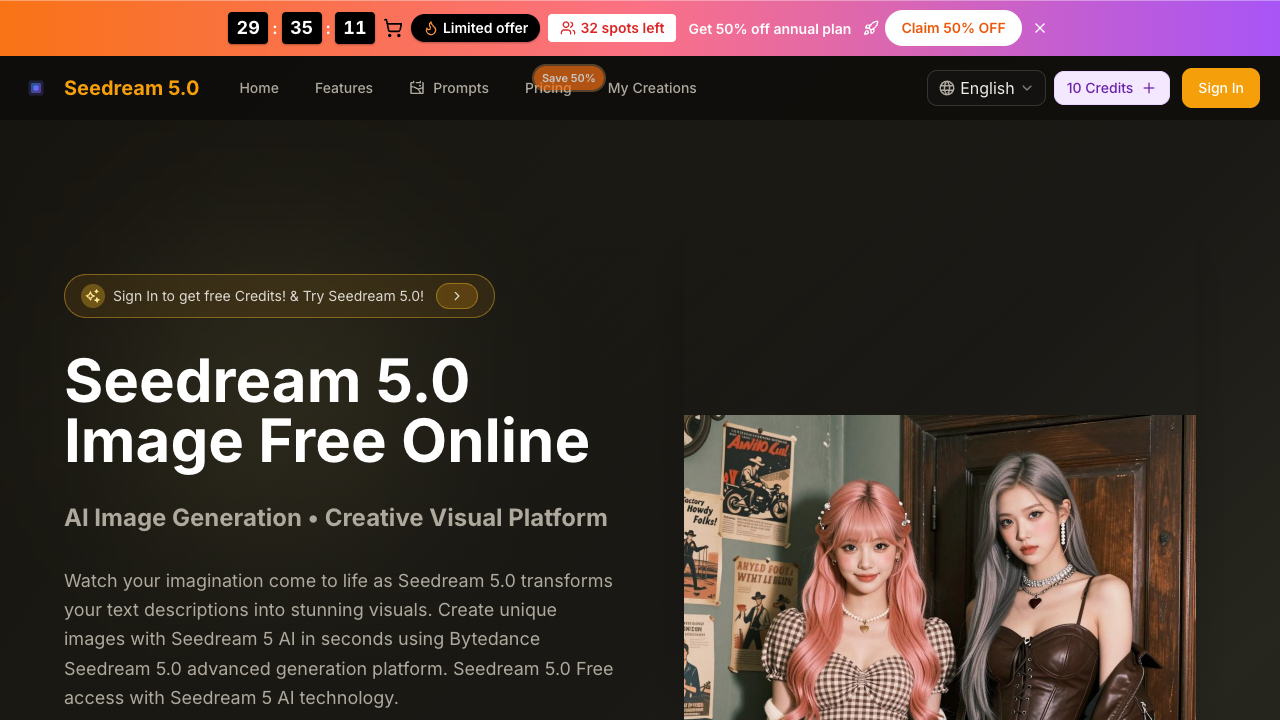Go to My Creations
The height and width of the screenshot is (720, 1280).
click(x=652, y=88)
